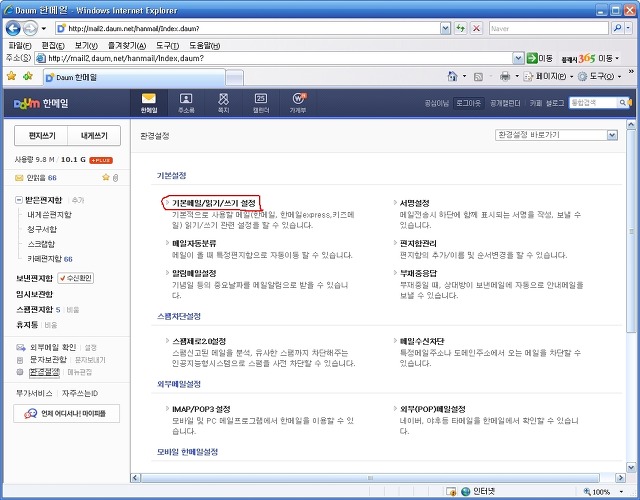Open the 스팸제로2.0설정 link
The height and width of the screenshot is (500, 640).
[x=199, y=341]
